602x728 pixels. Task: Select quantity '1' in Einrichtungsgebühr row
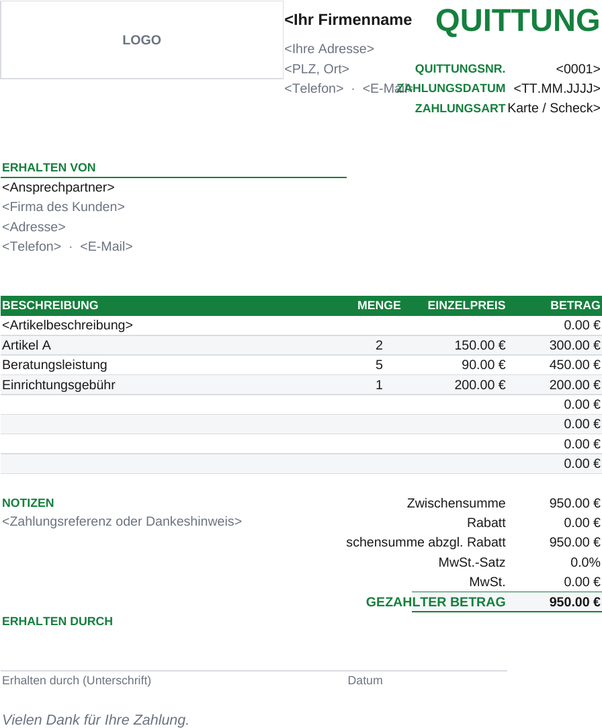[x=379, y=385]
